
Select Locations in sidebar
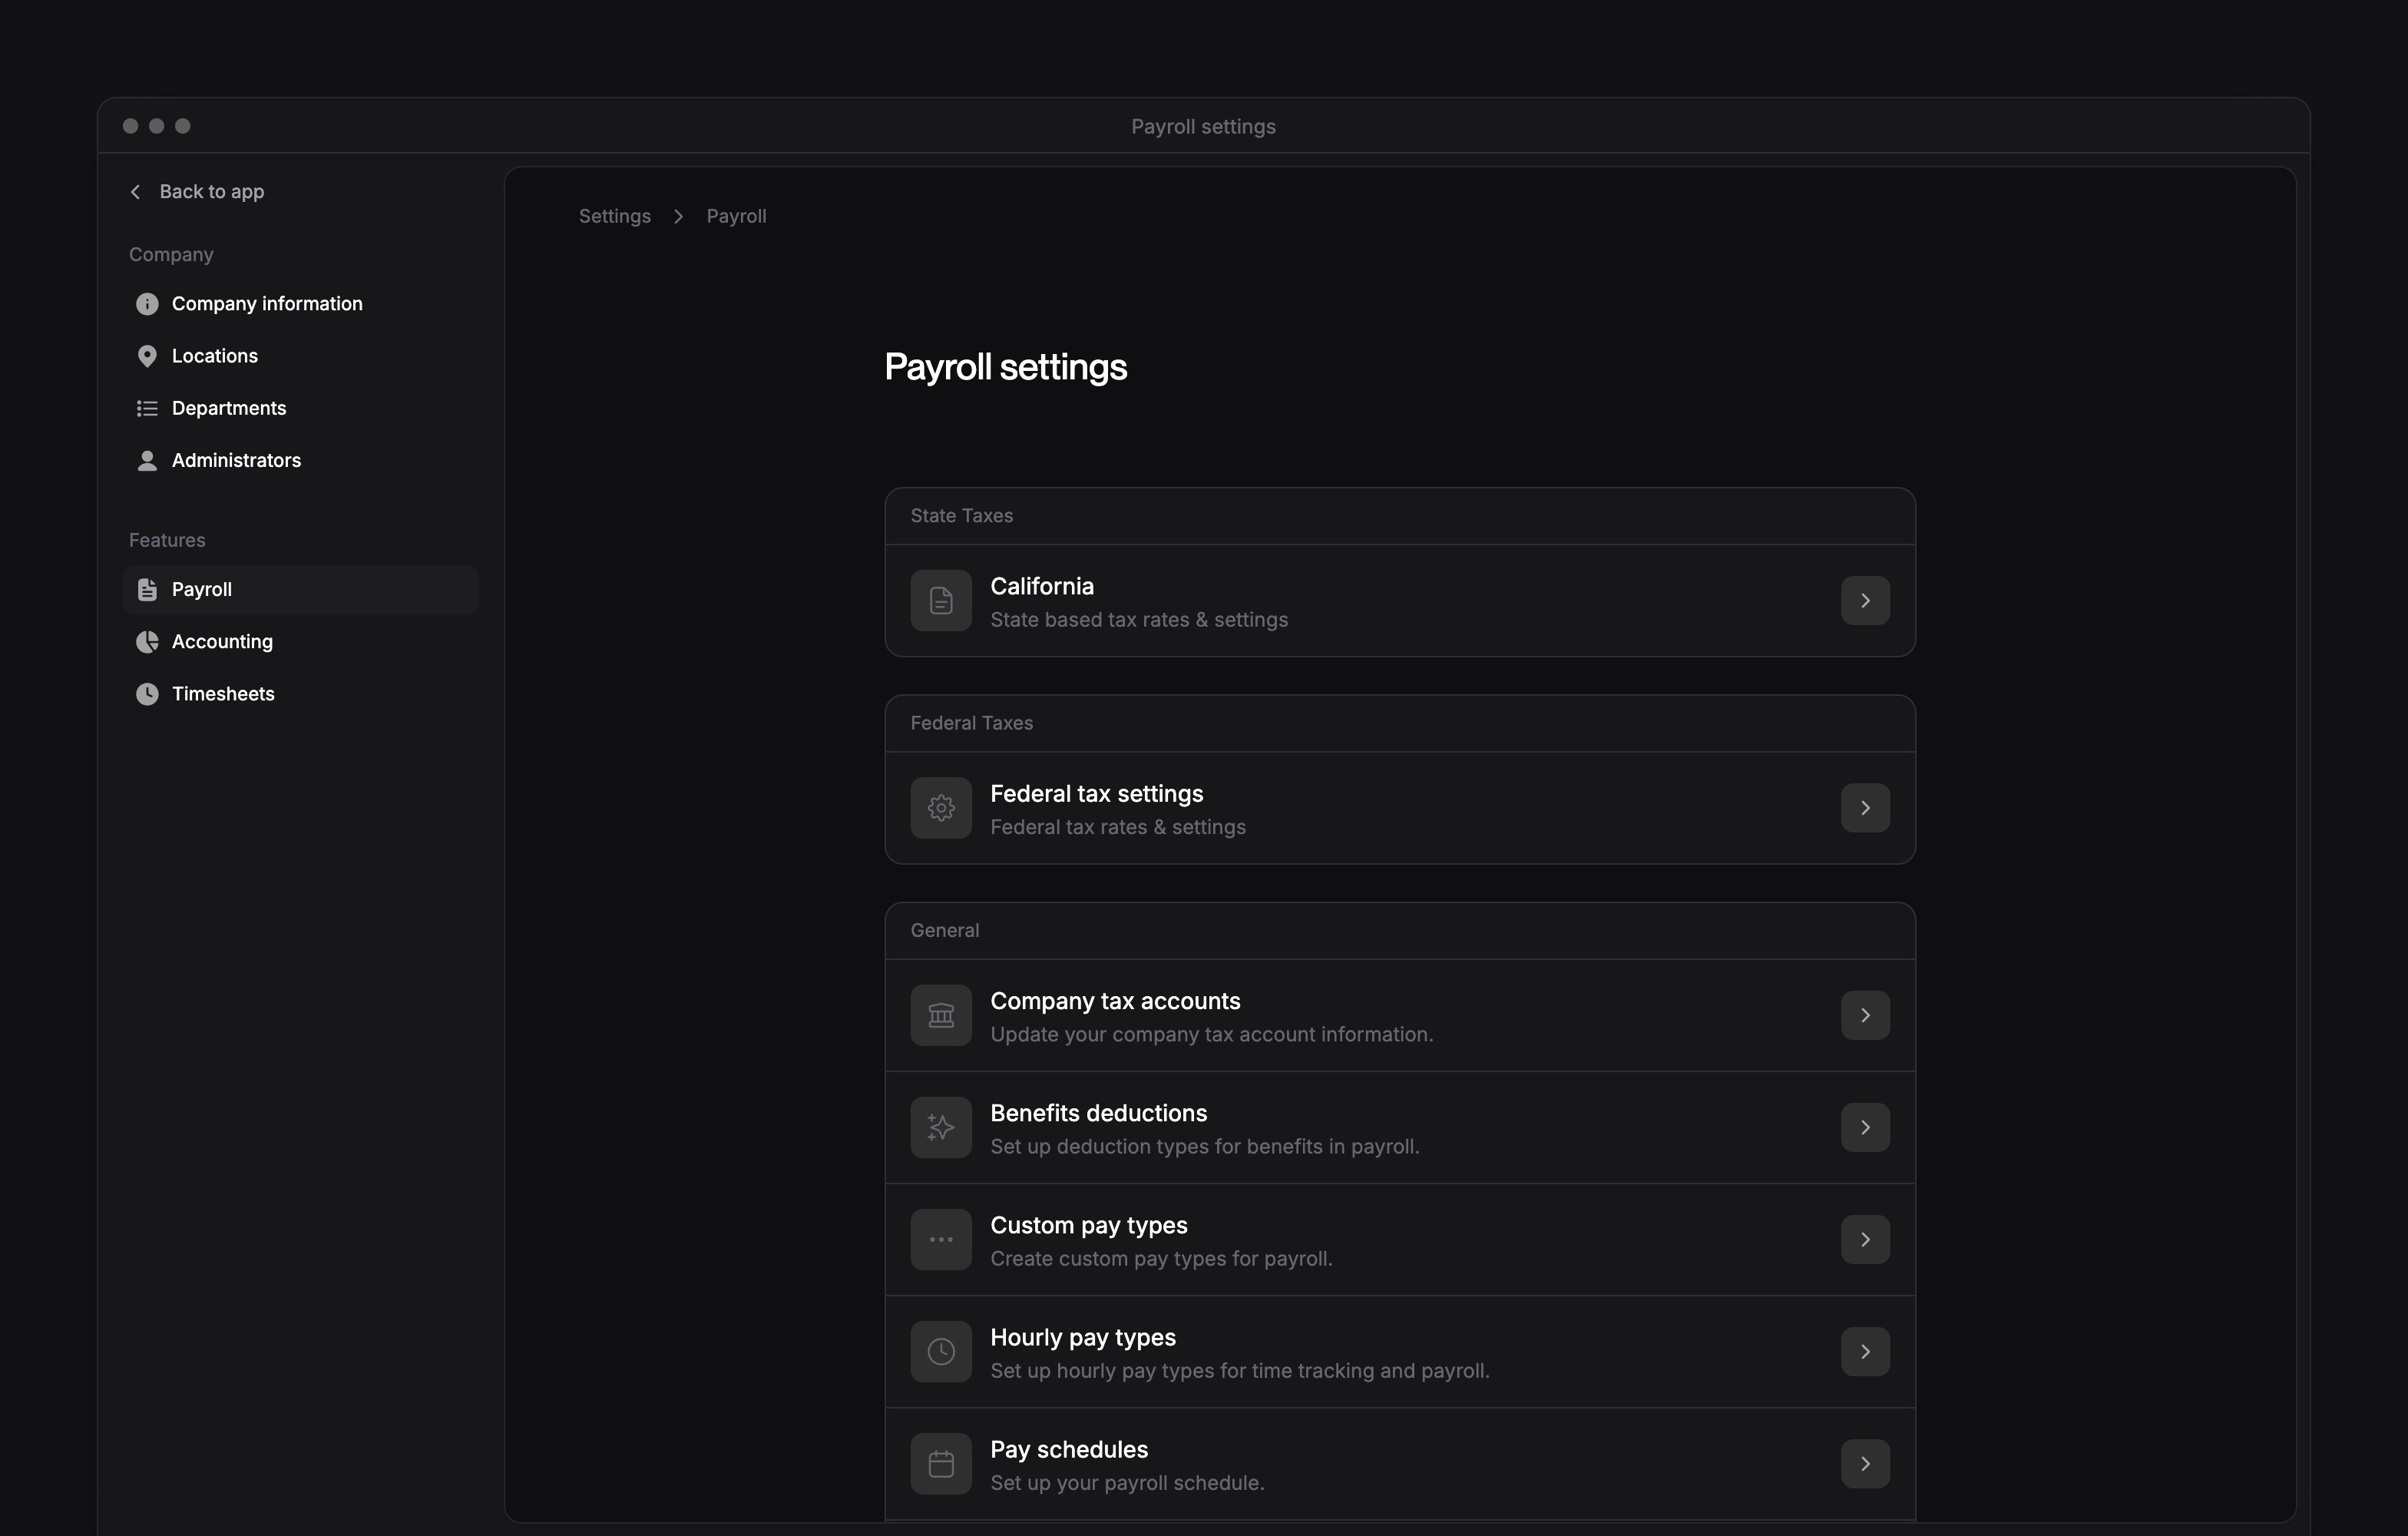pyautogui.click(x=300, y=356)
